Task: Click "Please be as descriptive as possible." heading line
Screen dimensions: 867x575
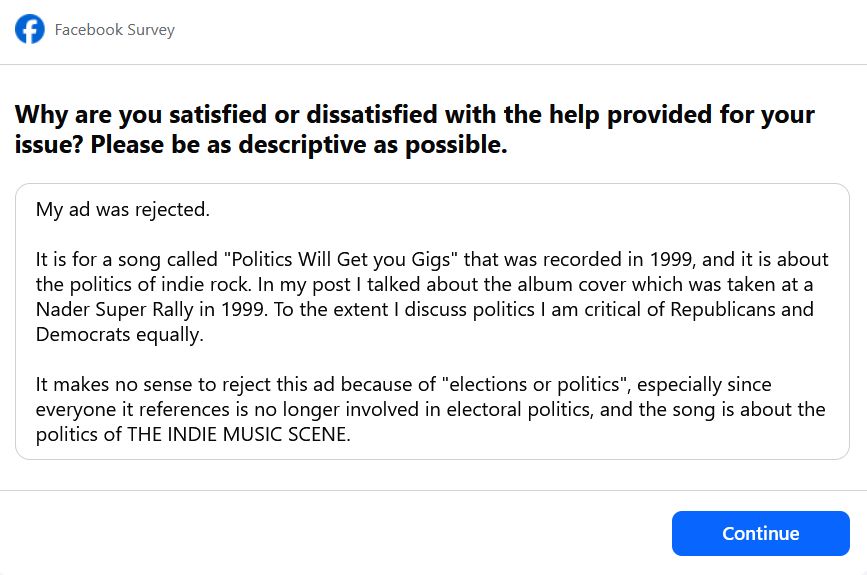Action: [x=299, y=145]
